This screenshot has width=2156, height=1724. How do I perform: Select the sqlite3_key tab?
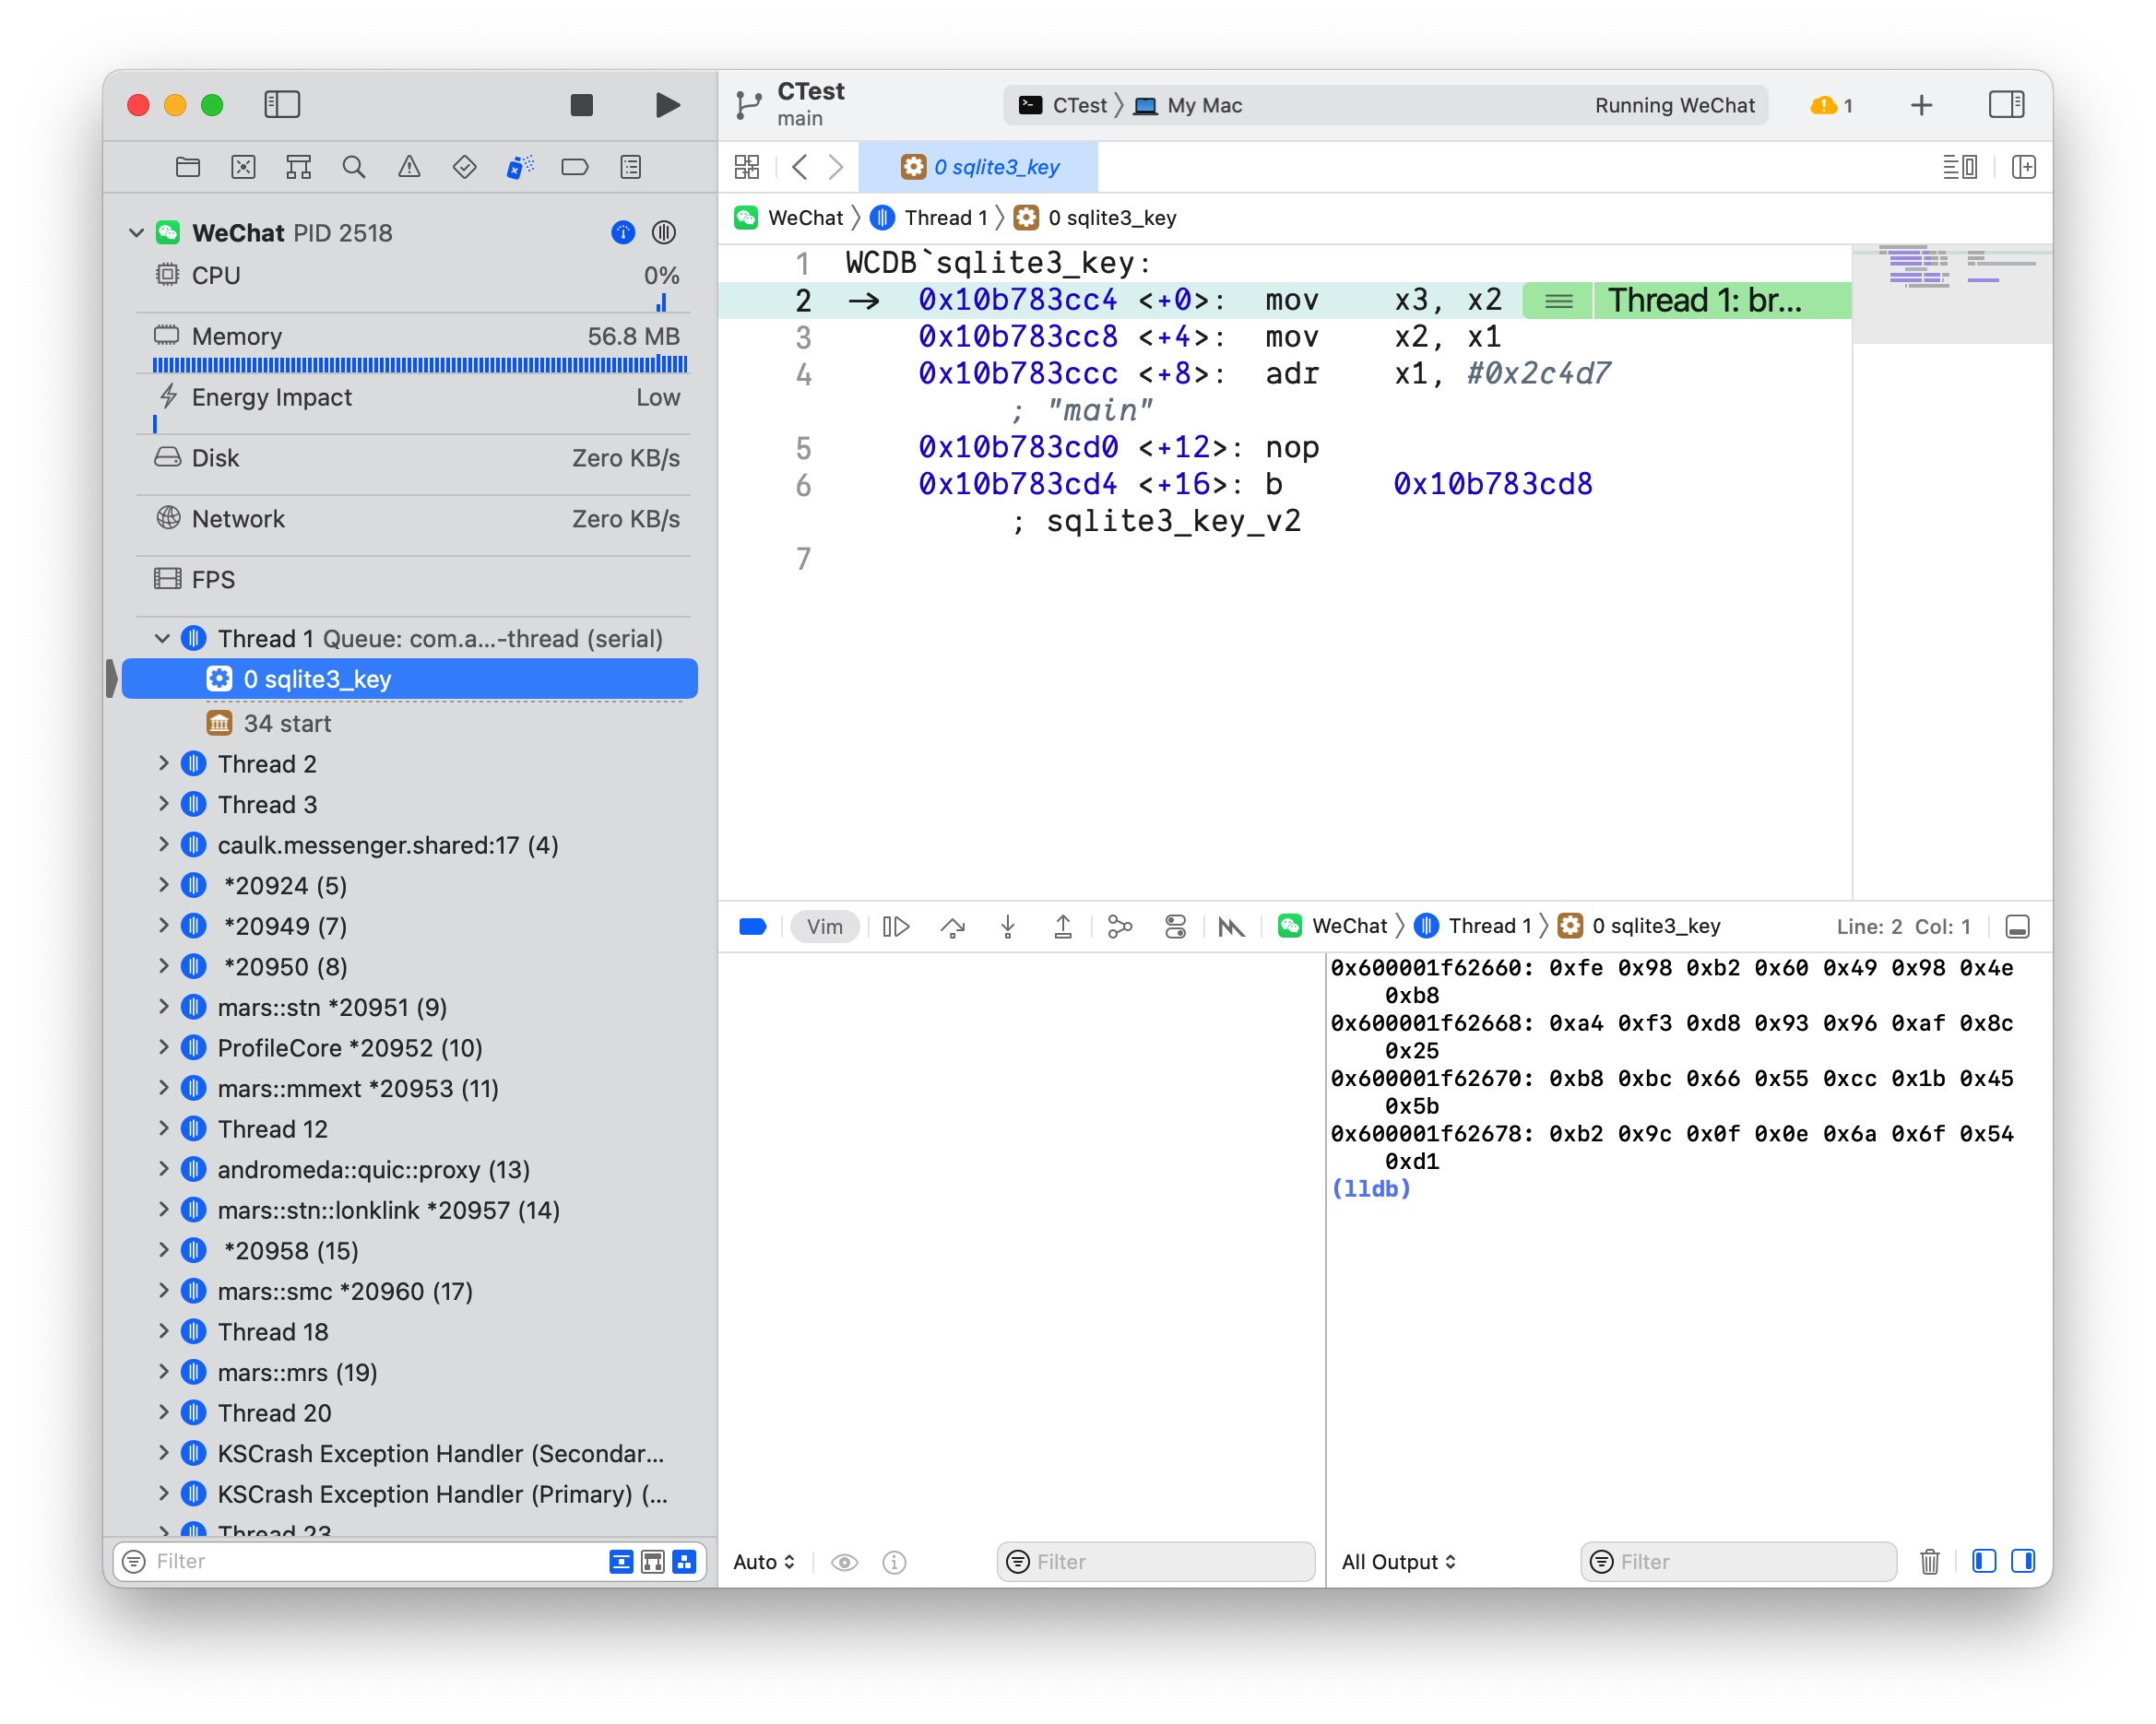pos(991,163)
